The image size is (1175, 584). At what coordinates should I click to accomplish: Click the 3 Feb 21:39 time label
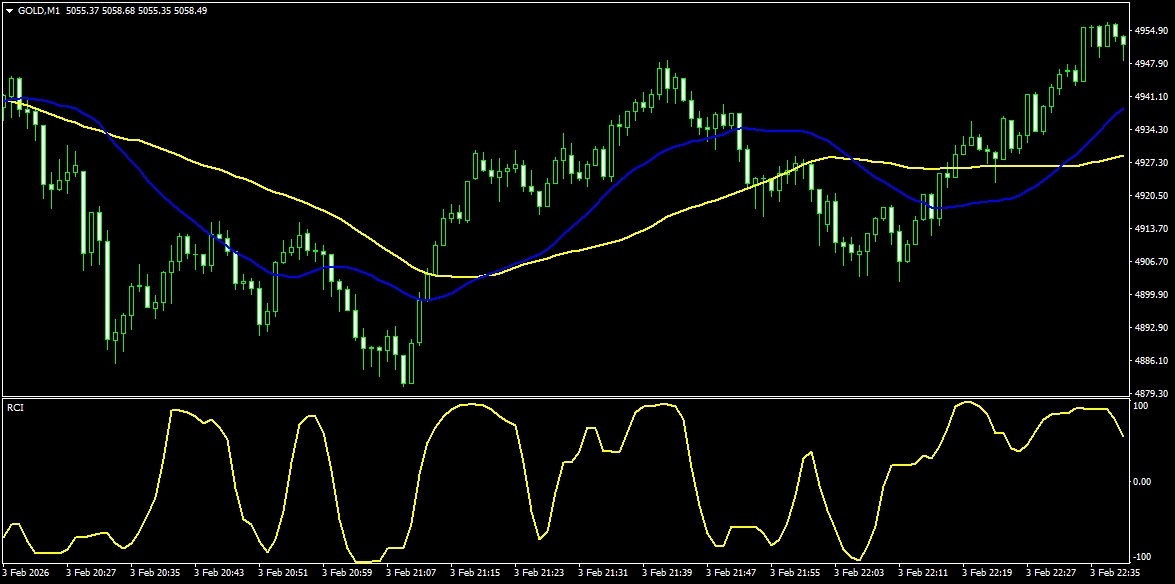670,574
